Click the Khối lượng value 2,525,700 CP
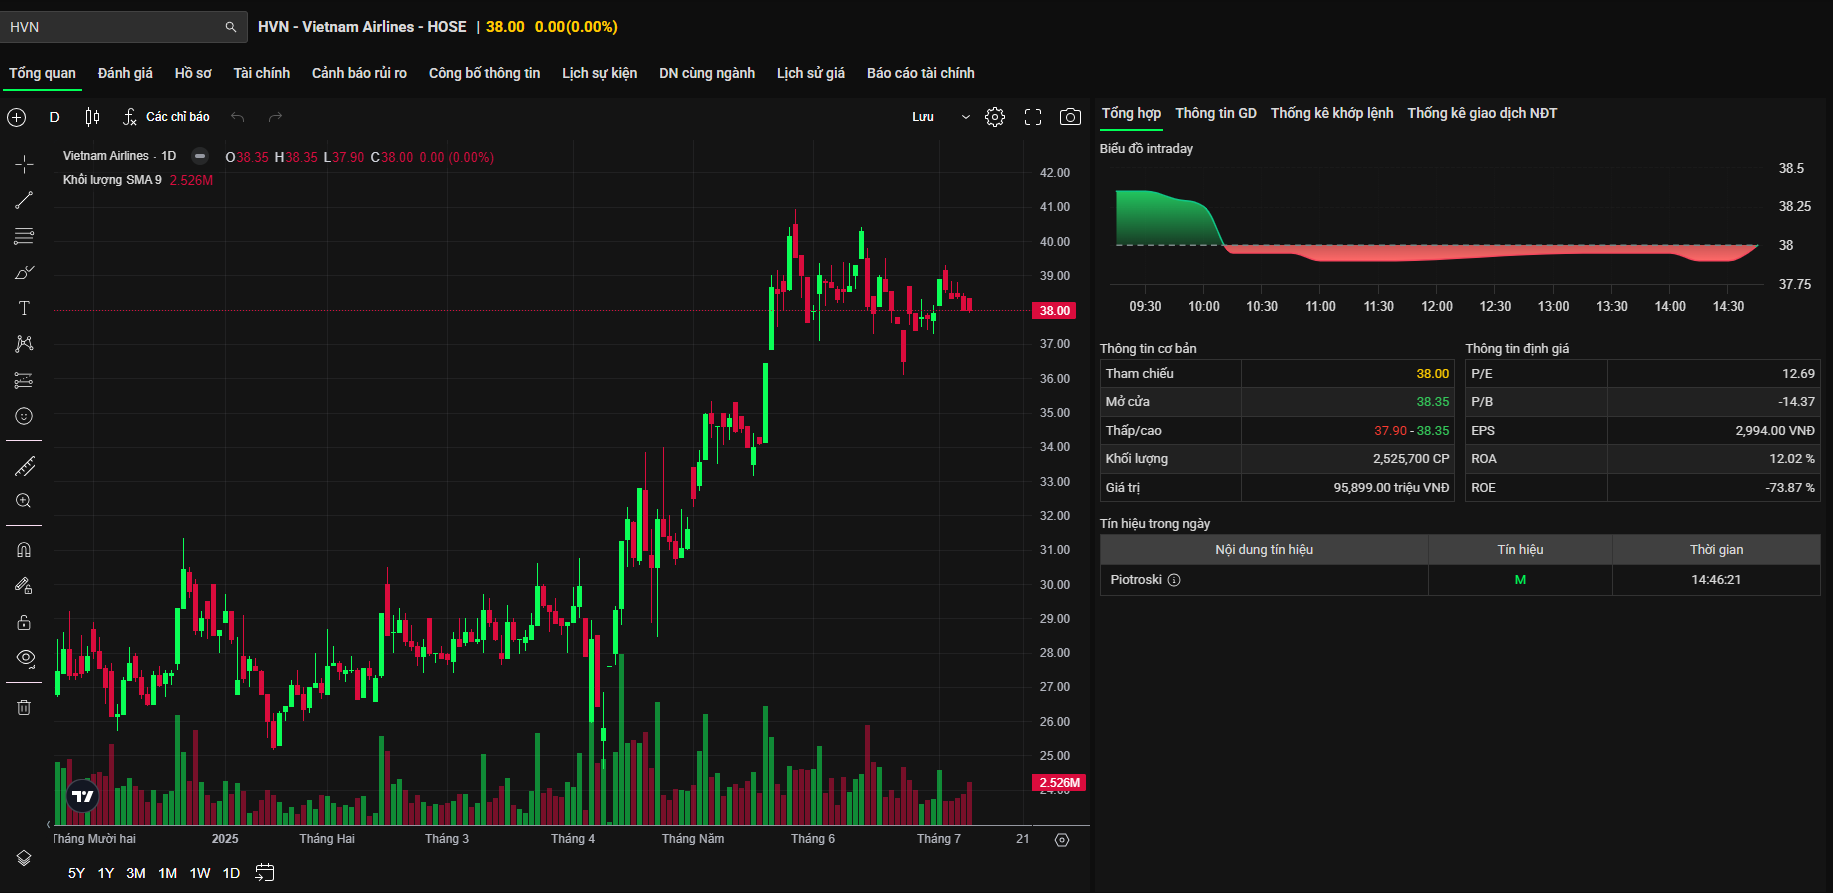 click(x=1410, y=459)
